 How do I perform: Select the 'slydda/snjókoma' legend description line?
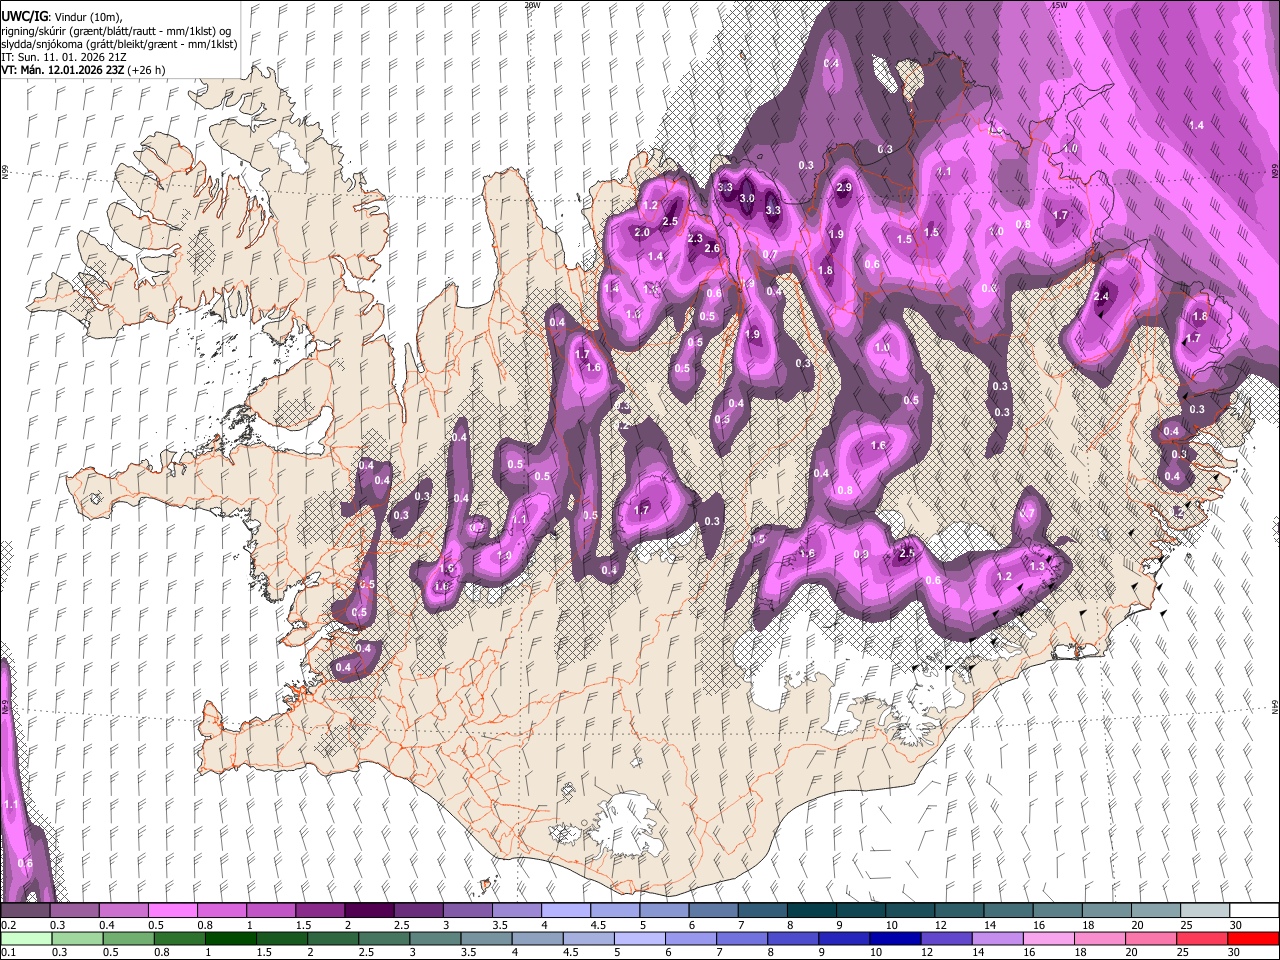point(119,44)
